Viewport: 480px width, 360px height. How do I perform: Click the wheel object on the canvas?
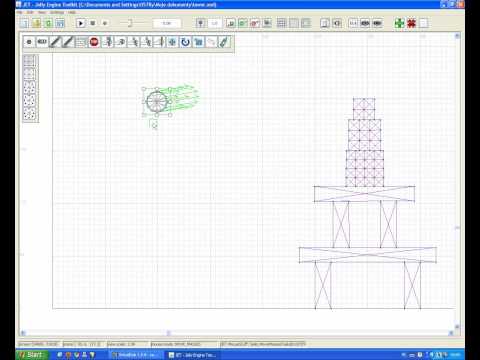click(156, 101)
